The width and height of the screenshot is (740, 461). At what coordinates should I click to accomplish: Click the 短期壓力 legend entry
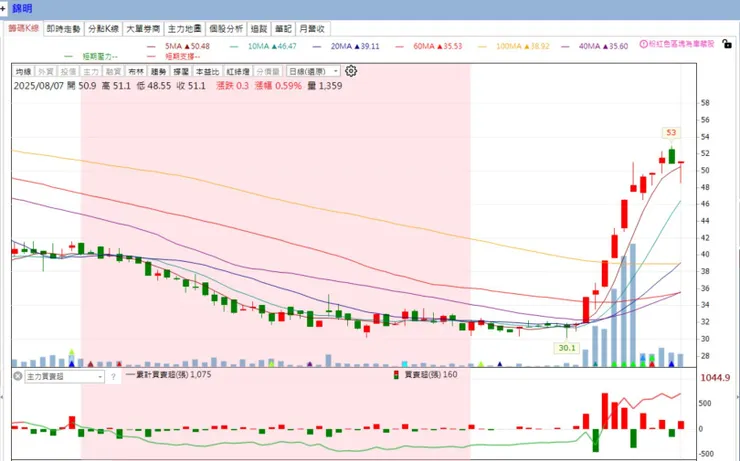(x=91, y=57)
